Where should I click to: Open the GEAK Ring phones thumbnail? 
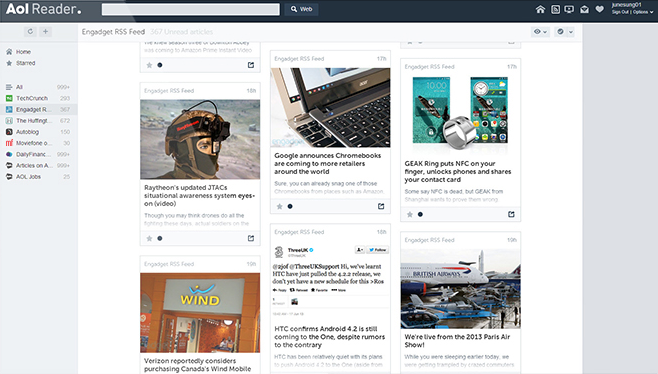pyautogui.click(x=460, y=114)
